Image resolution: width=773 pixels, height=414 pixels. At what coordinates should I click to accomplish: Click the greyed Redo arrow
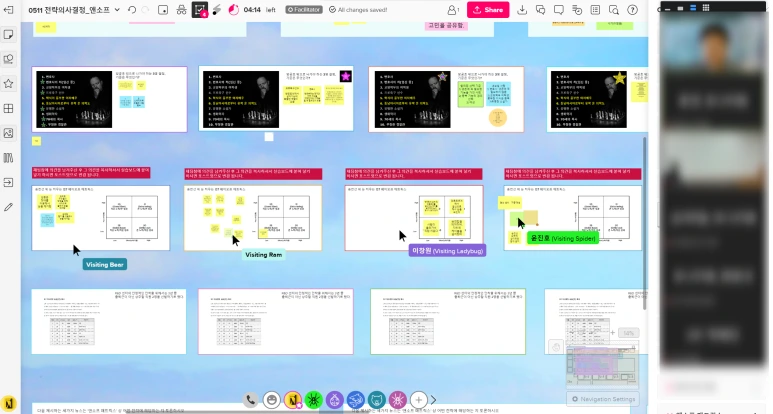[145, 10]
